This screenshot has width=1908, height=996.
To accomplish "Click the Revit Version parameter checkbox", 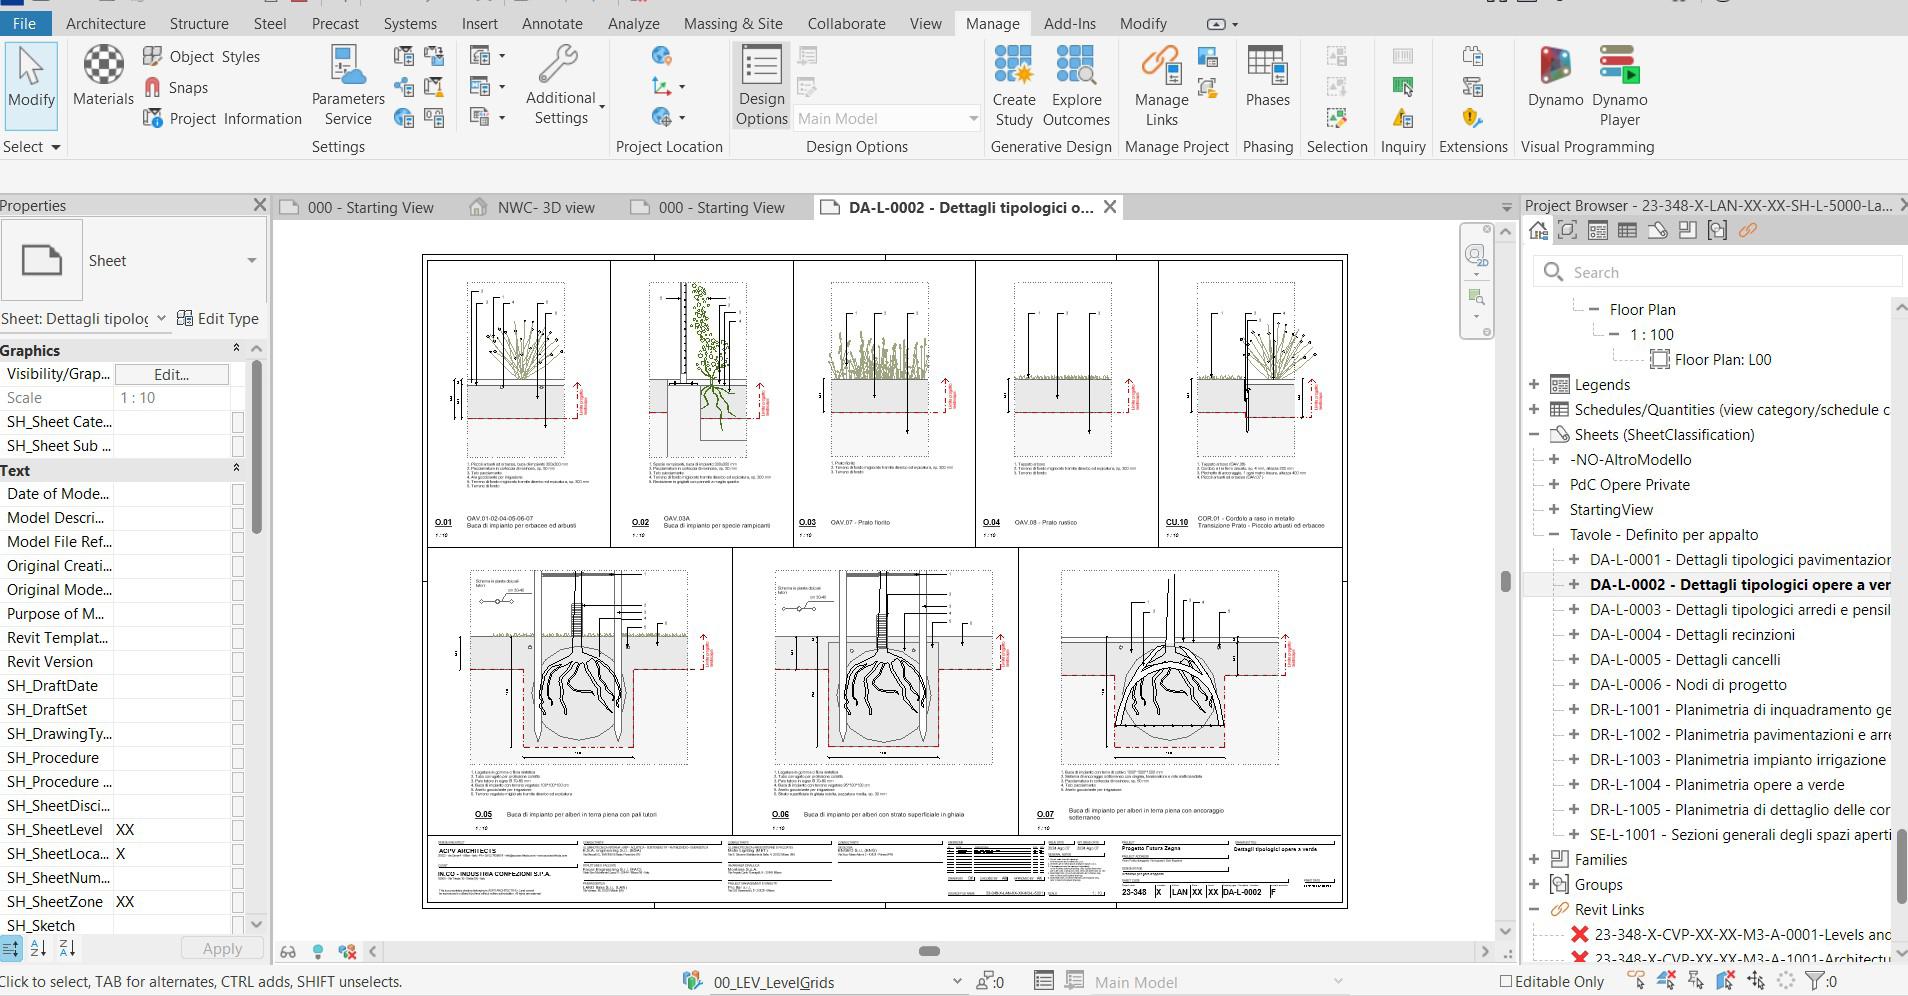I will pyautogui.click(x=238, y=662).
